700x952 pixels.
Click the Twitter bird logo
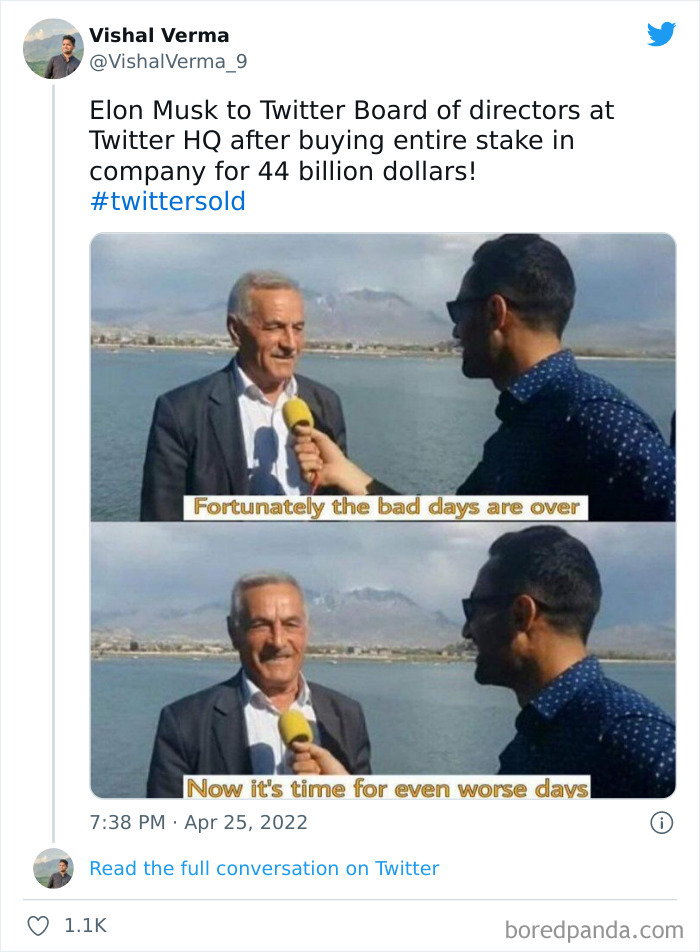[x=662, y=34]
